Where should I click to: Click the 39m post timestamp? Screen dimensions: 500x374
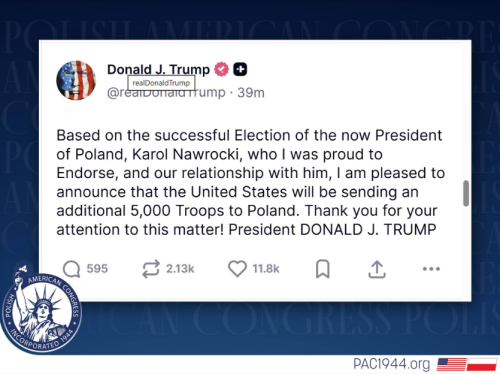(251, 93)
